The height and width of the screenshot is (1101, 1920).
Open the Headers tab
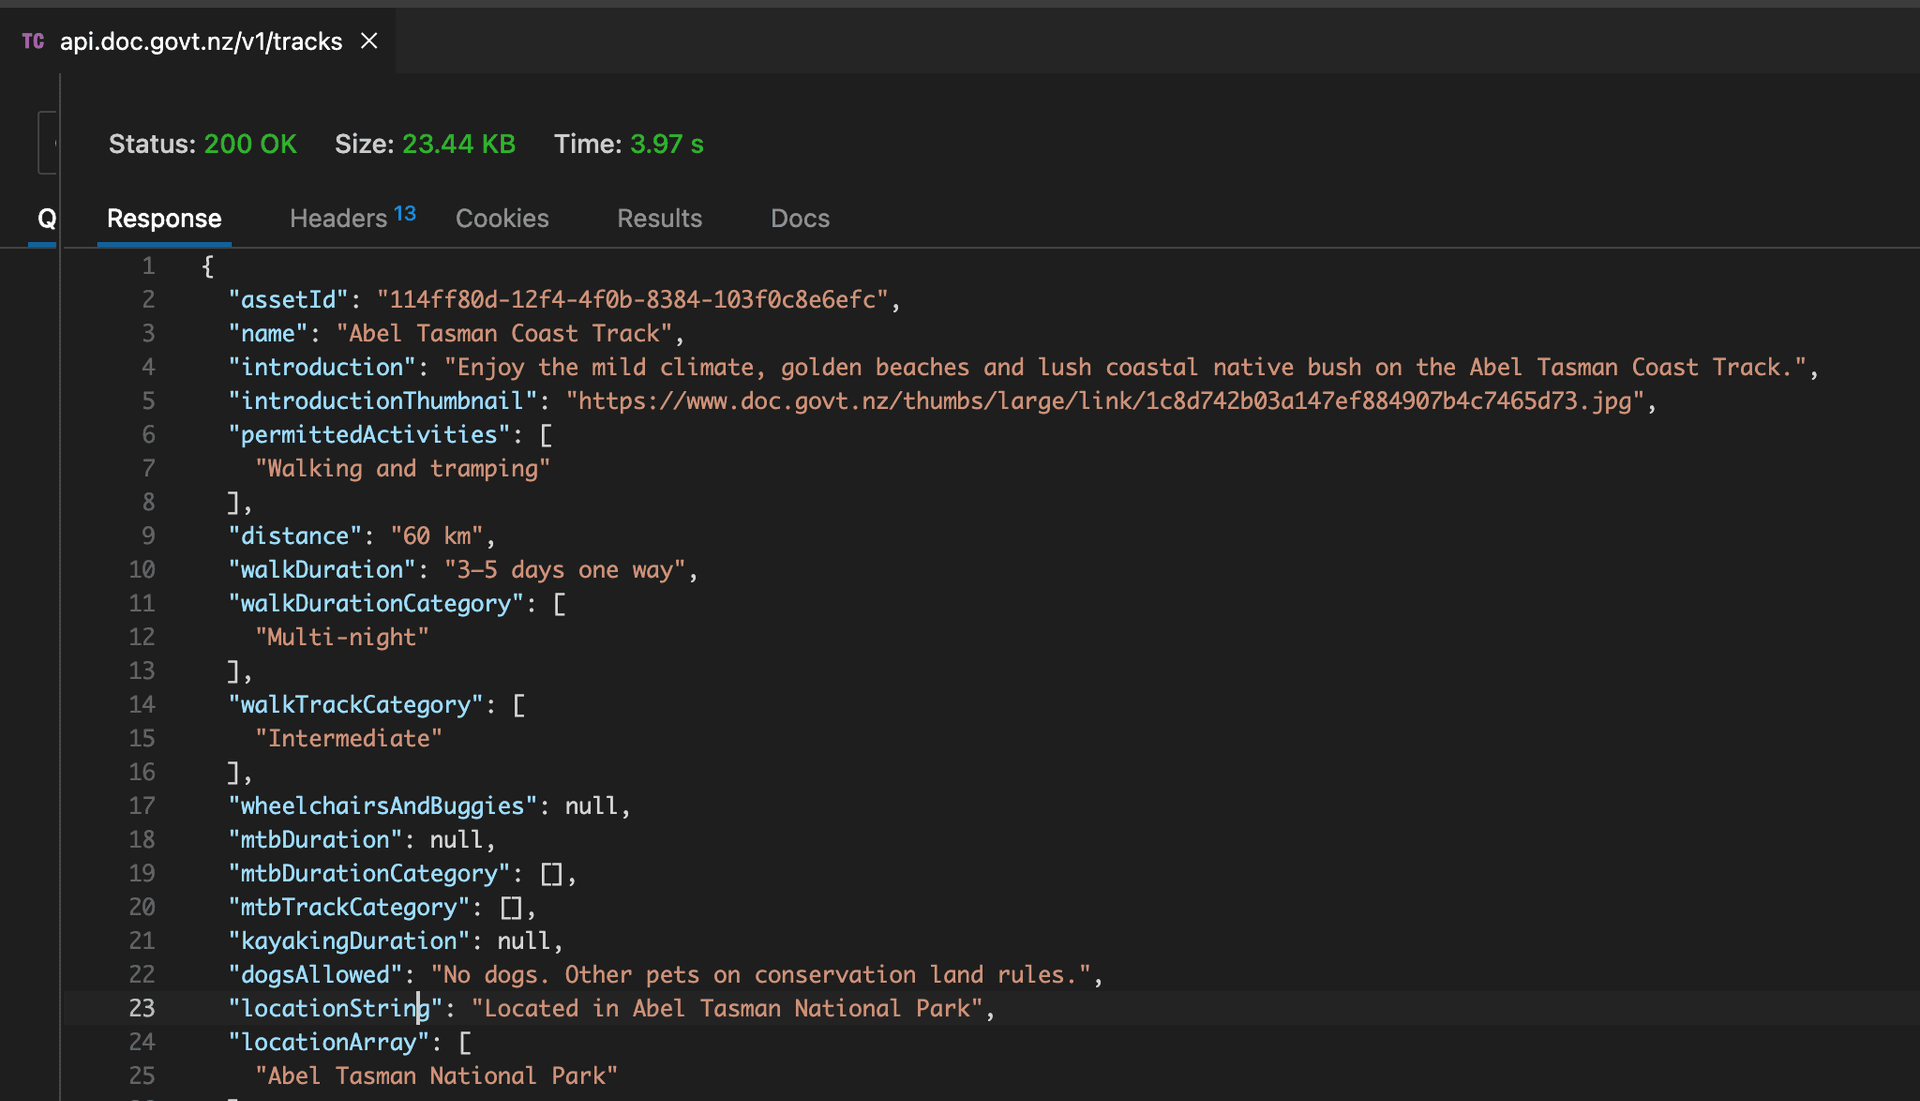tap(338, 218)
